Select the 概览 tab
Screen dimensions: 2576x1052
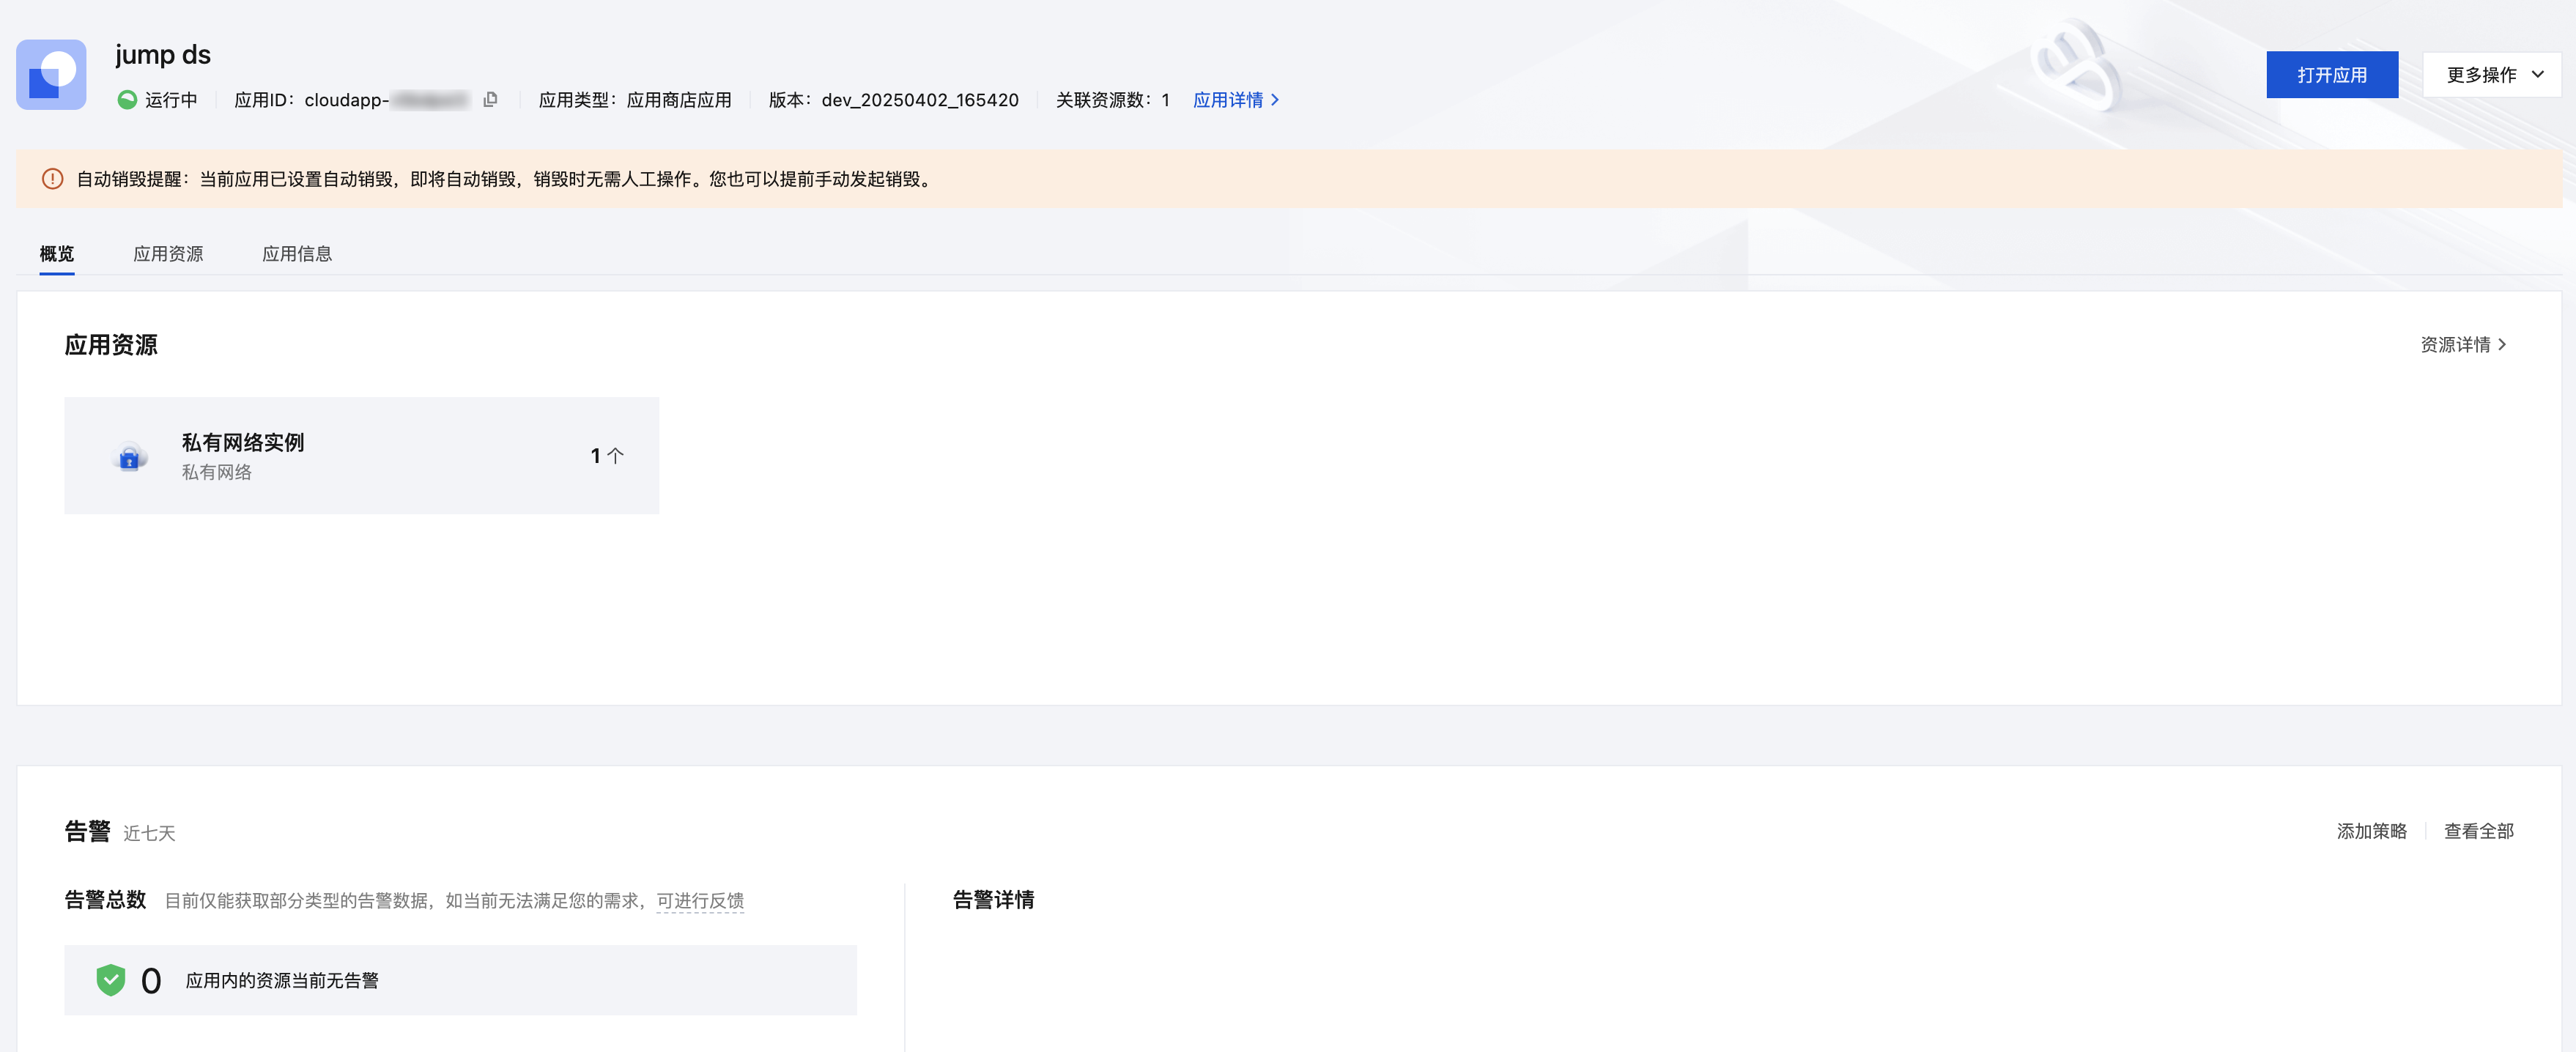coord(57,254)
